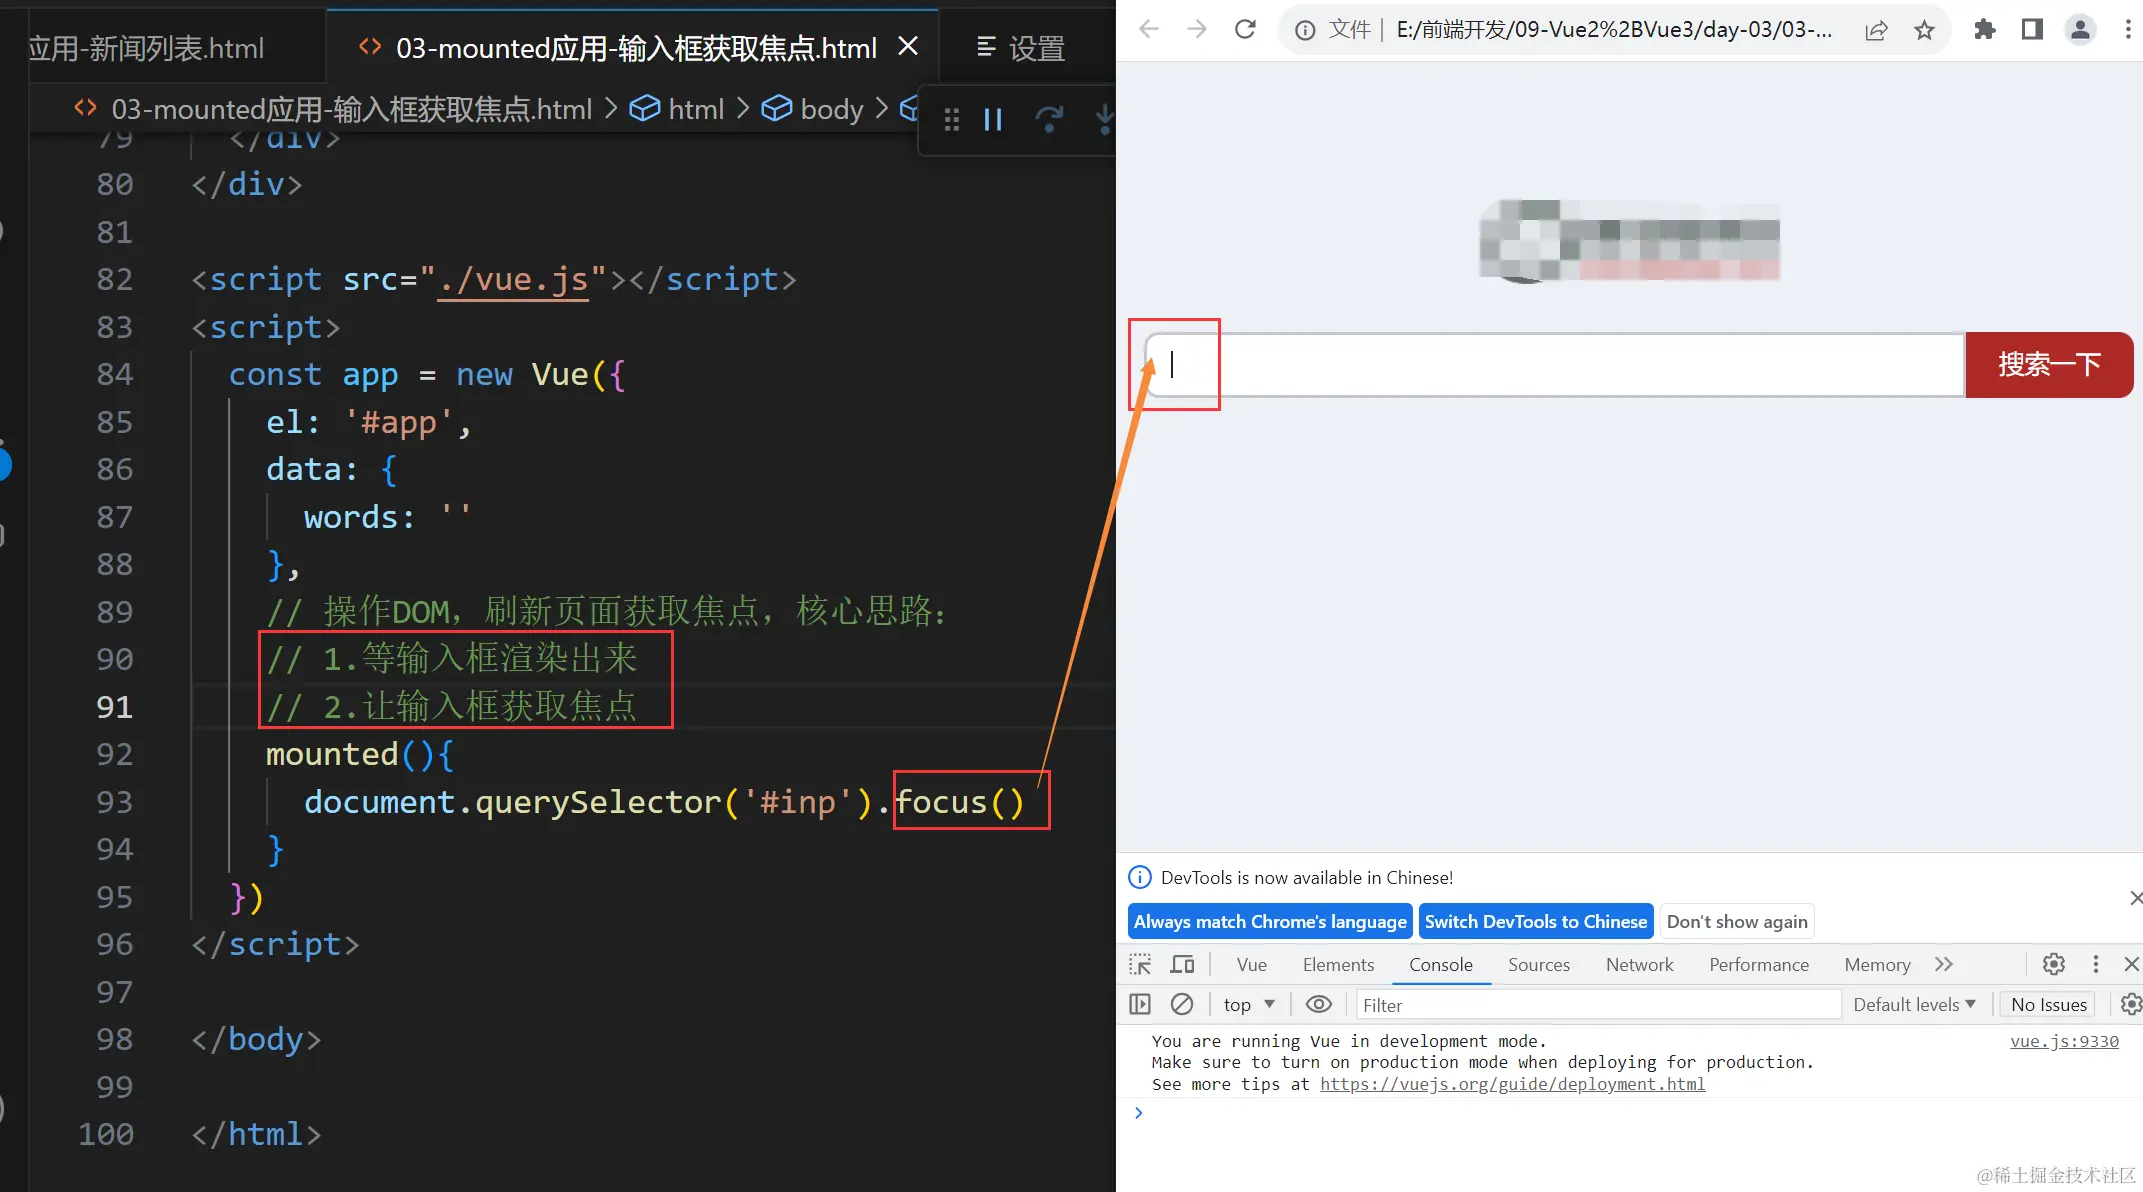2143x1192 pixels.
Task: Click the body breadcrumb item
Action: point(812,109)
